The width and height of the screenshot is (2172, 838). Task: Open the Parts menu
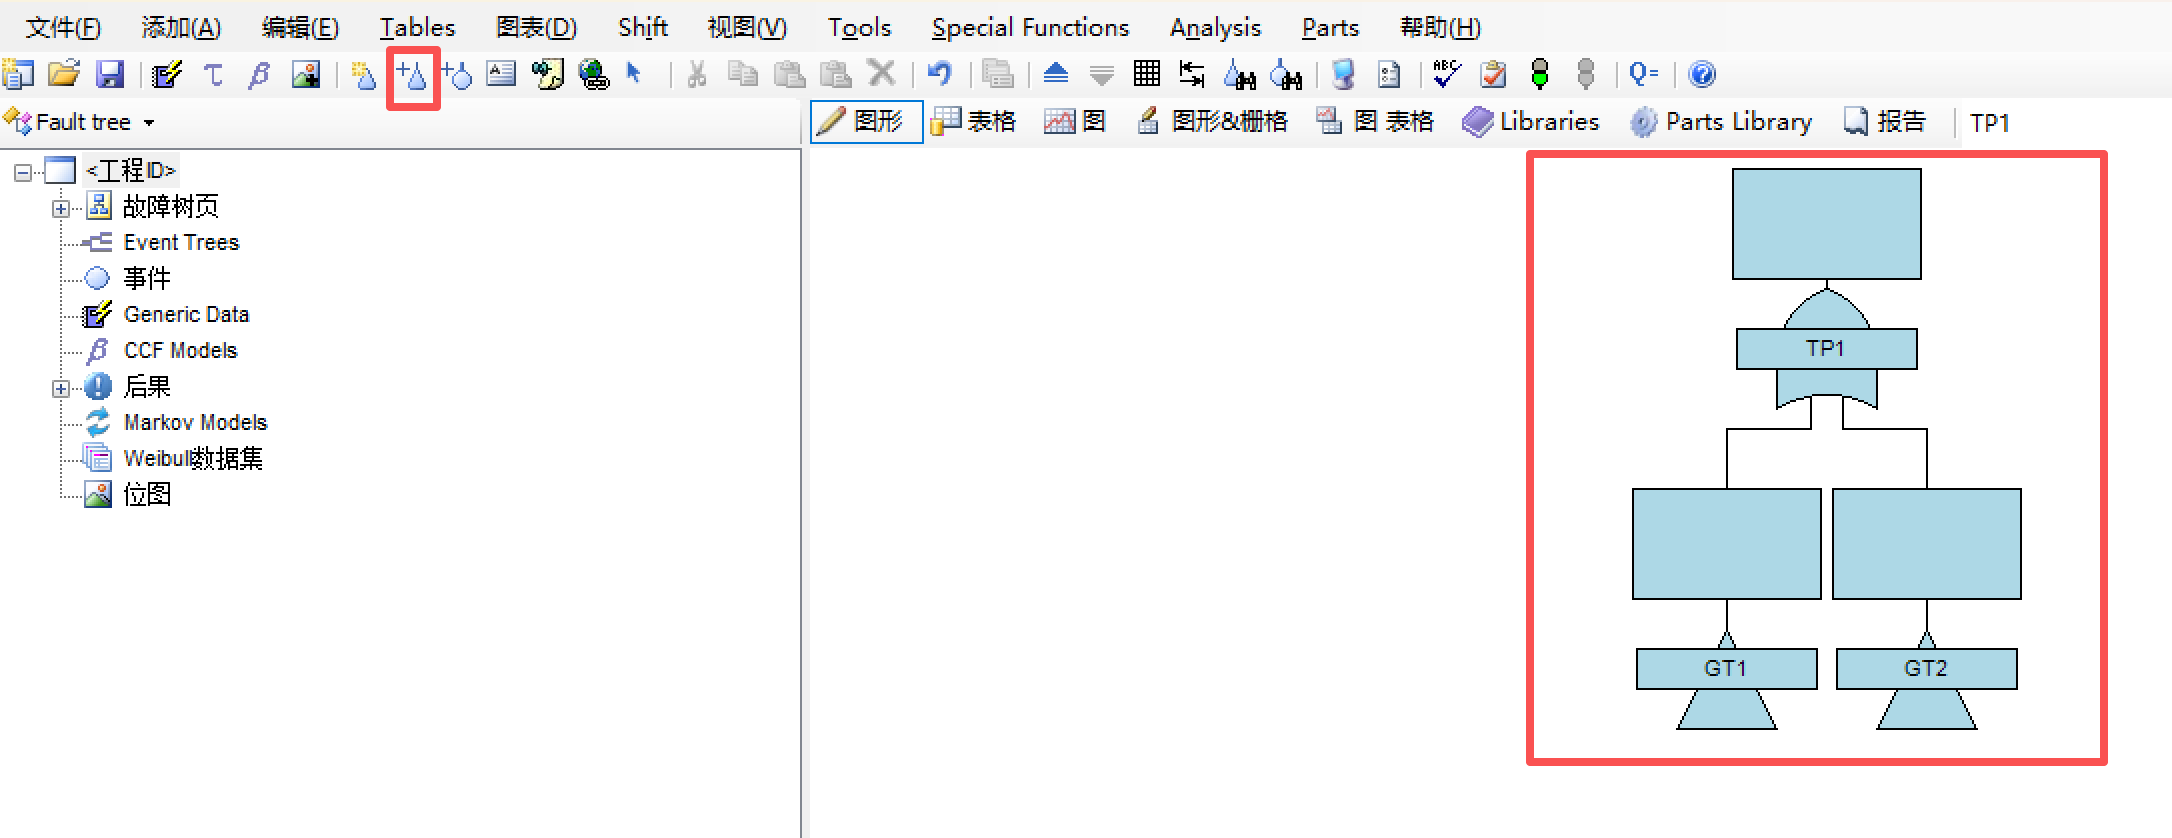(1330, 27)
